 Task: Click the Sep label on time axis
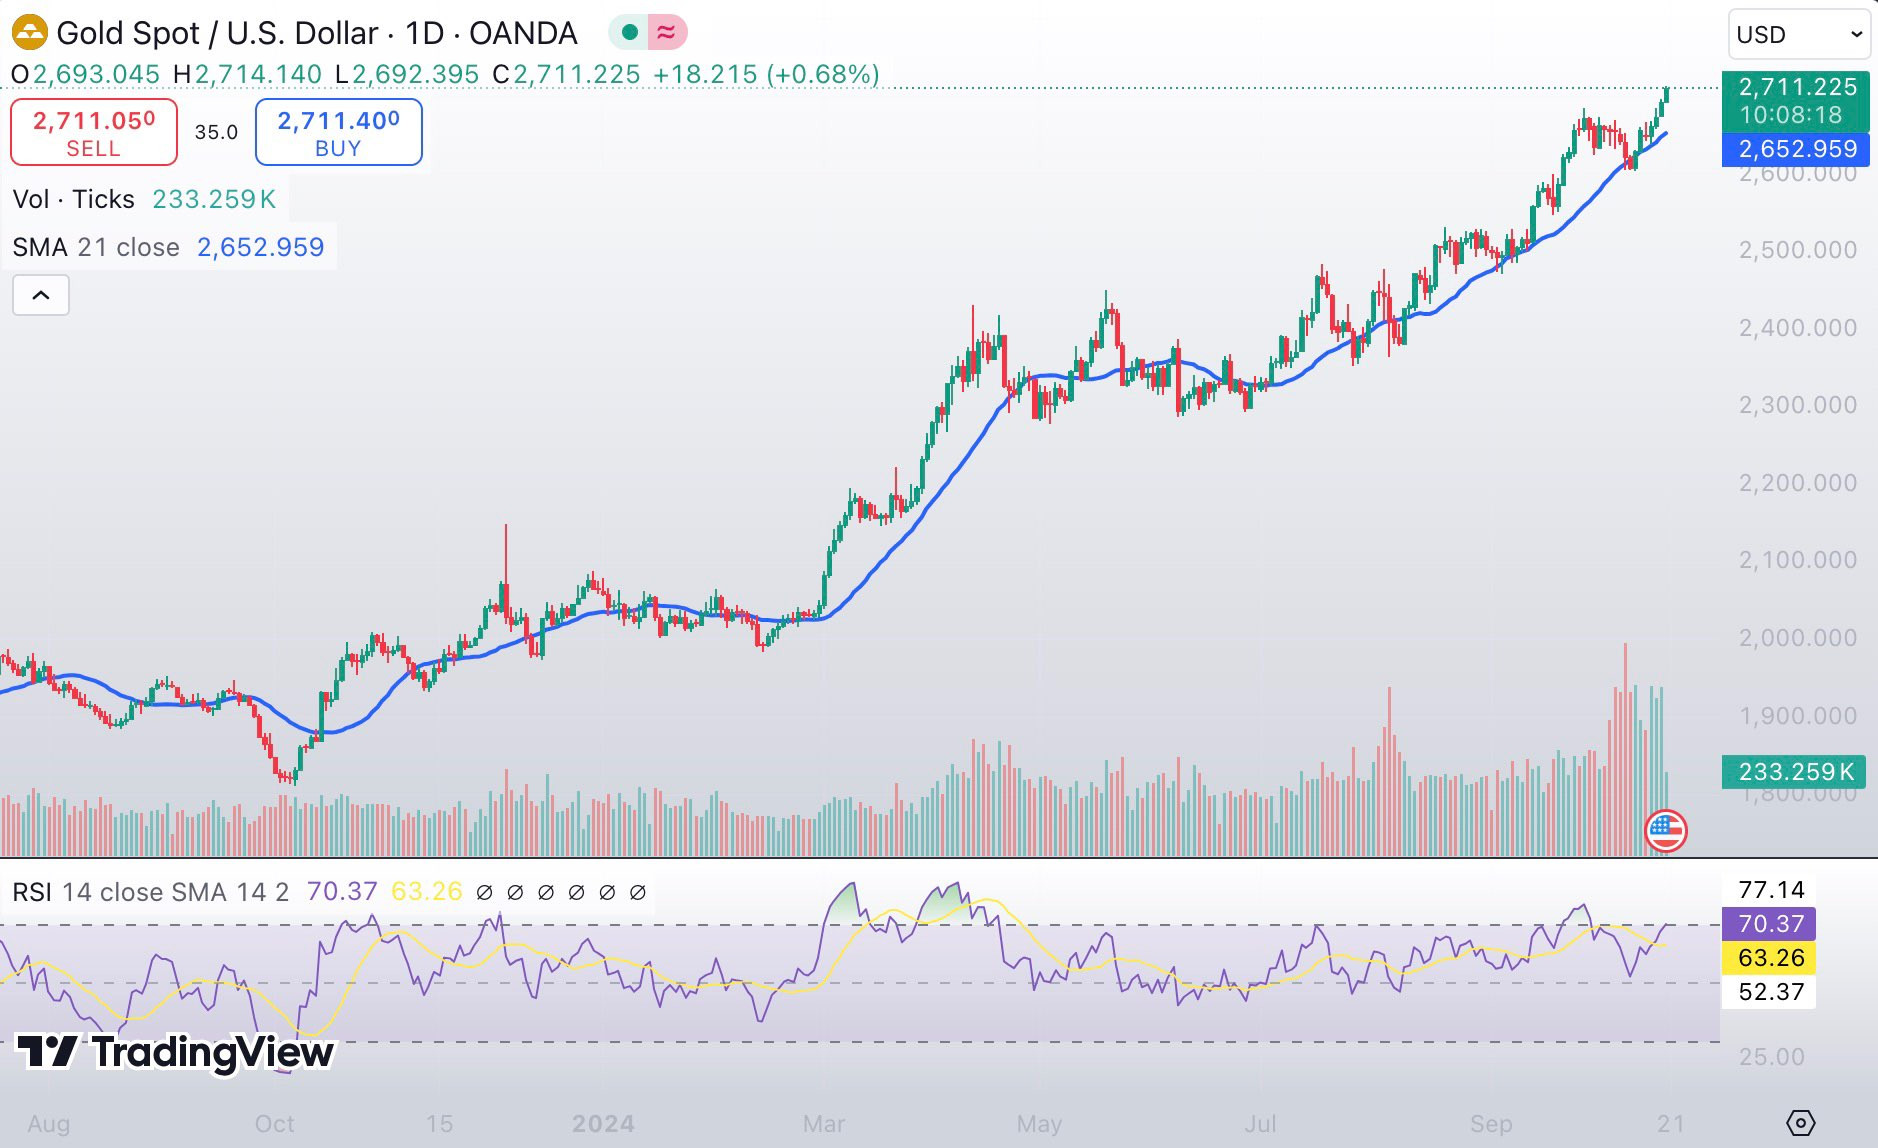pyautogui.click(x=1491, y=1123)
